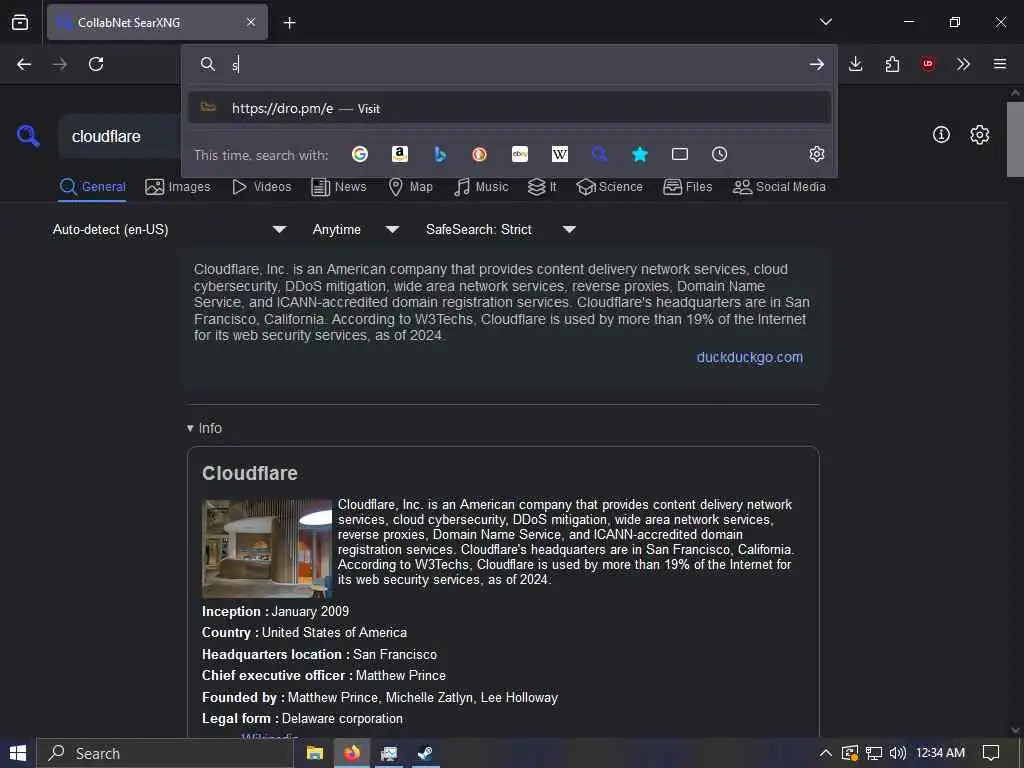Click the page vertical scrollbar thumb

click(1015, 139)
